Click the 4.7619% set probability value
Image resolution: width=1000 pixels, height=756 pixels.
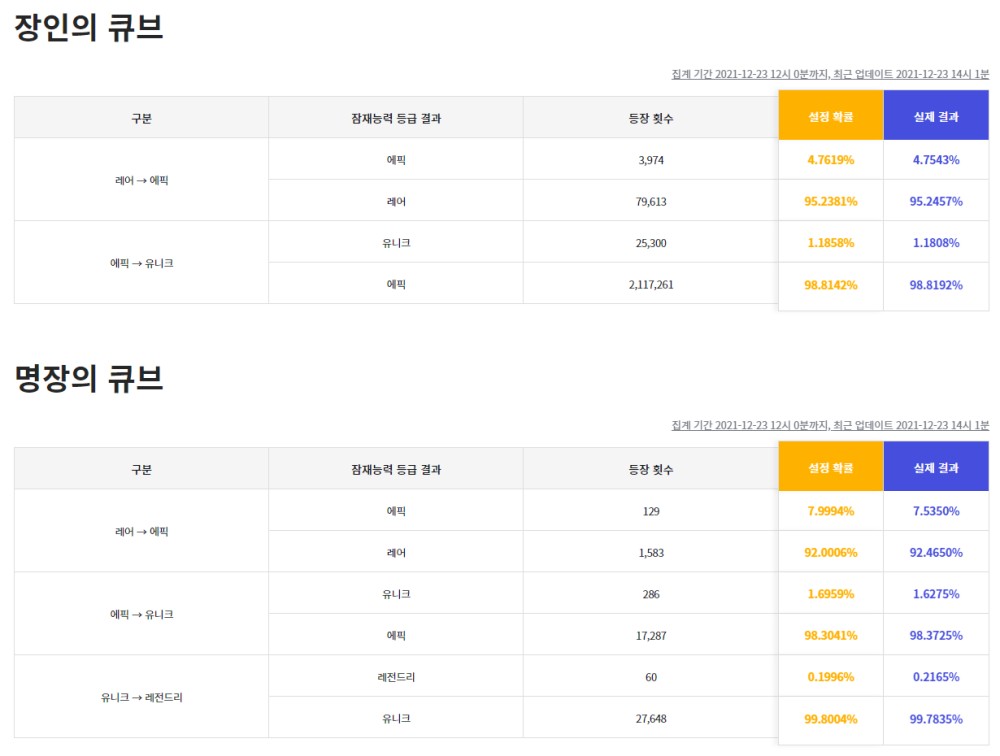click(x=831, y=160)
